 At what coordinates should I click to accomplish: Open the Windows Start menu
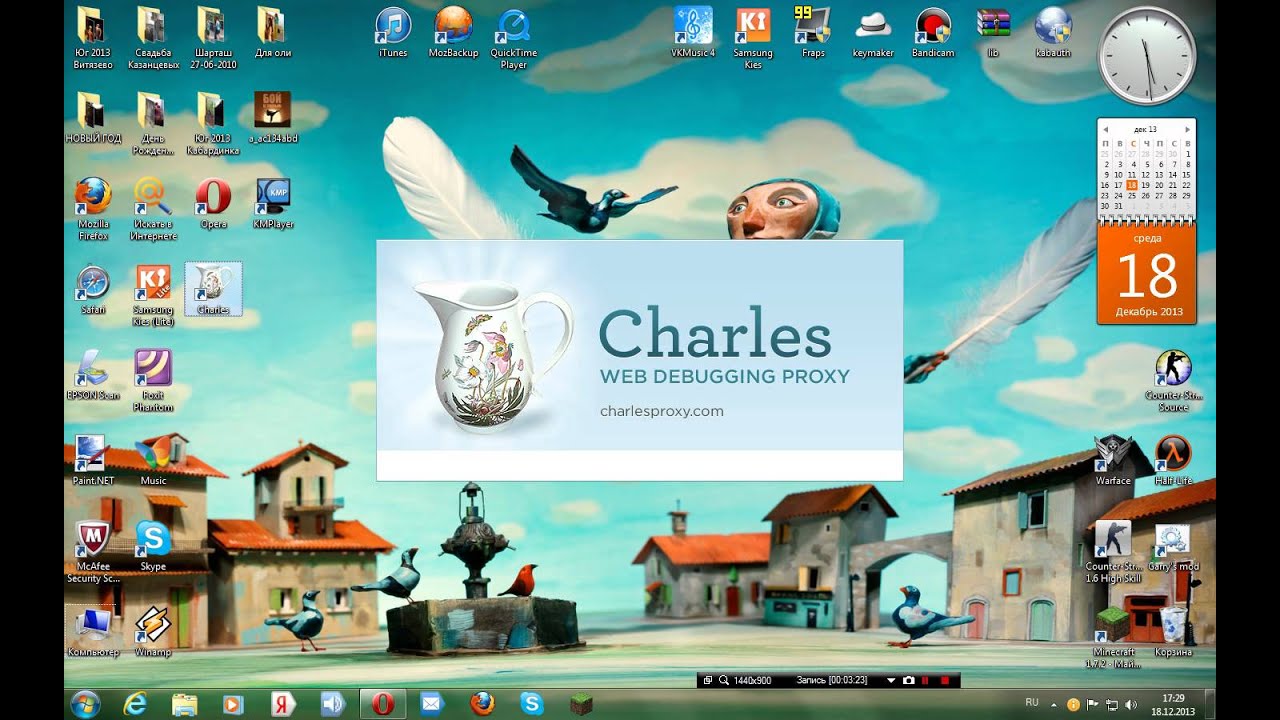pos(86,704)
